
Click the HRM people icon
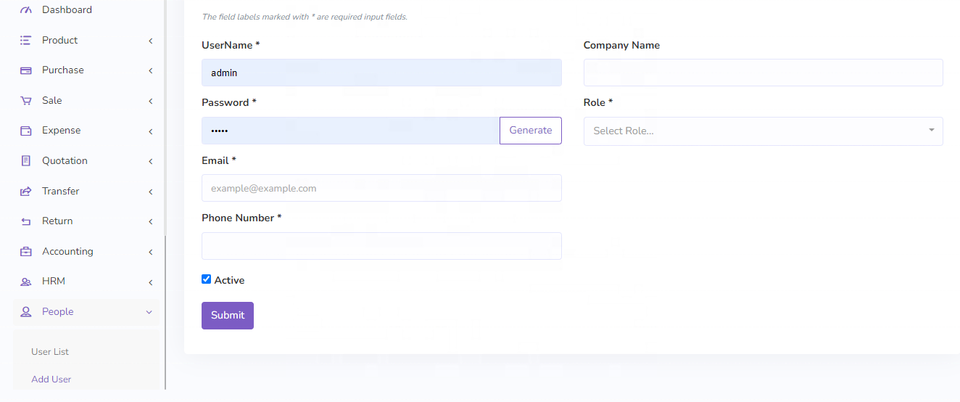26,281
